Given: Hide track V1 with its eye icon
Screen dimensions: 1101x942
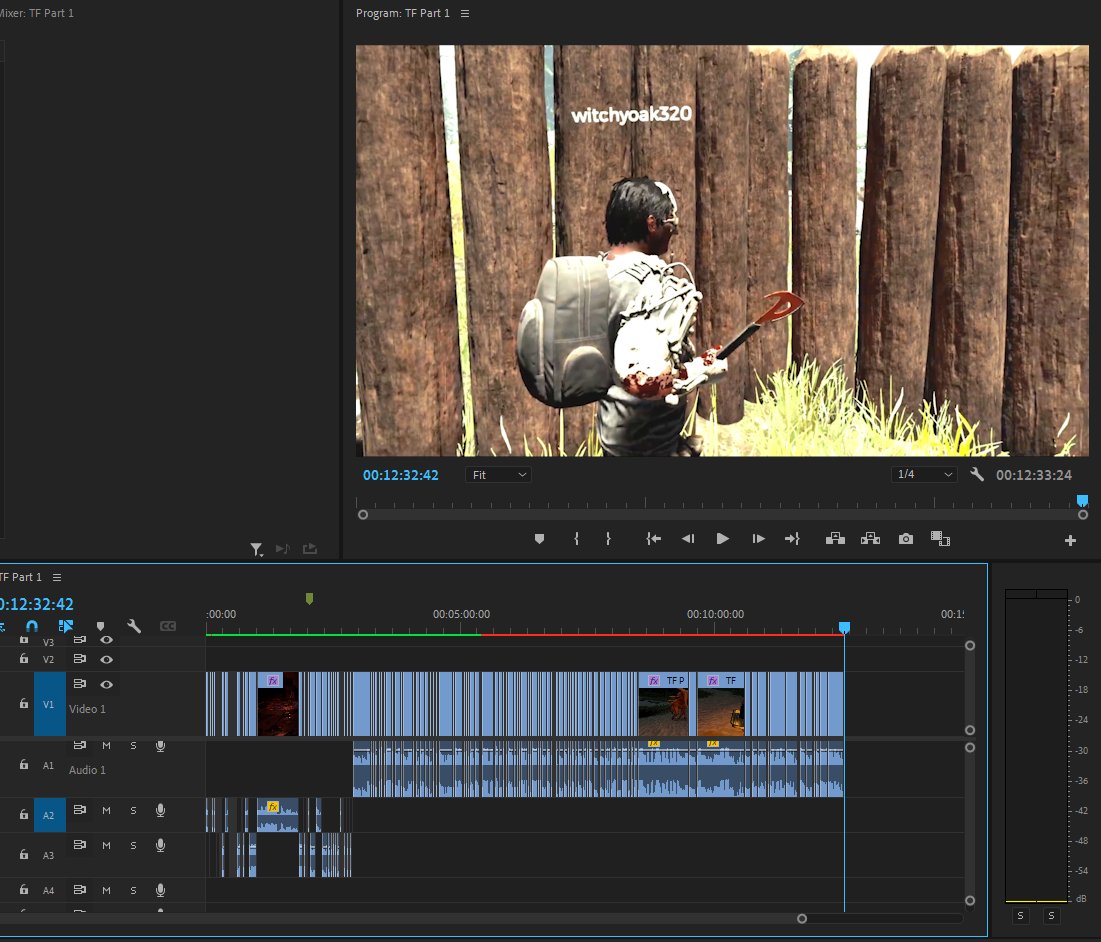Looking at the screenshot, I should pyautogui.click(x=106, y=684).
